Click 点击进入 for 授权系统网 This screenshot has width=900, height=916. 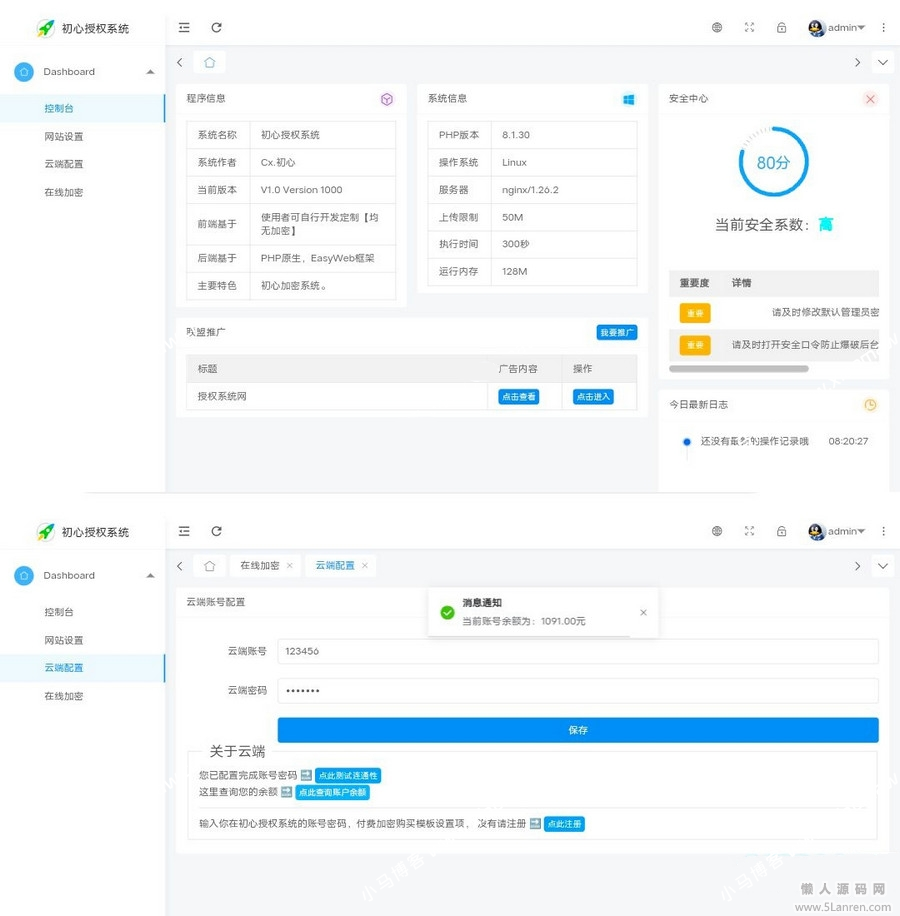click(x=592, y=397)
